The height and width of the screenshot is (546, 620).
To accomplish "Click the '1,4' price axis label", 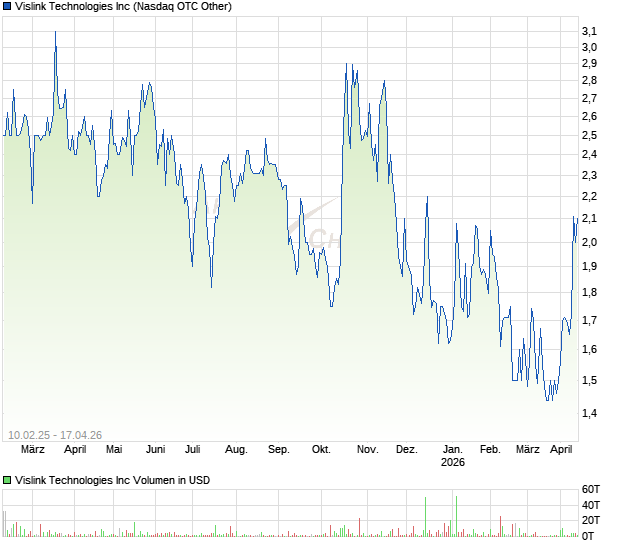I will click(589, 414).
